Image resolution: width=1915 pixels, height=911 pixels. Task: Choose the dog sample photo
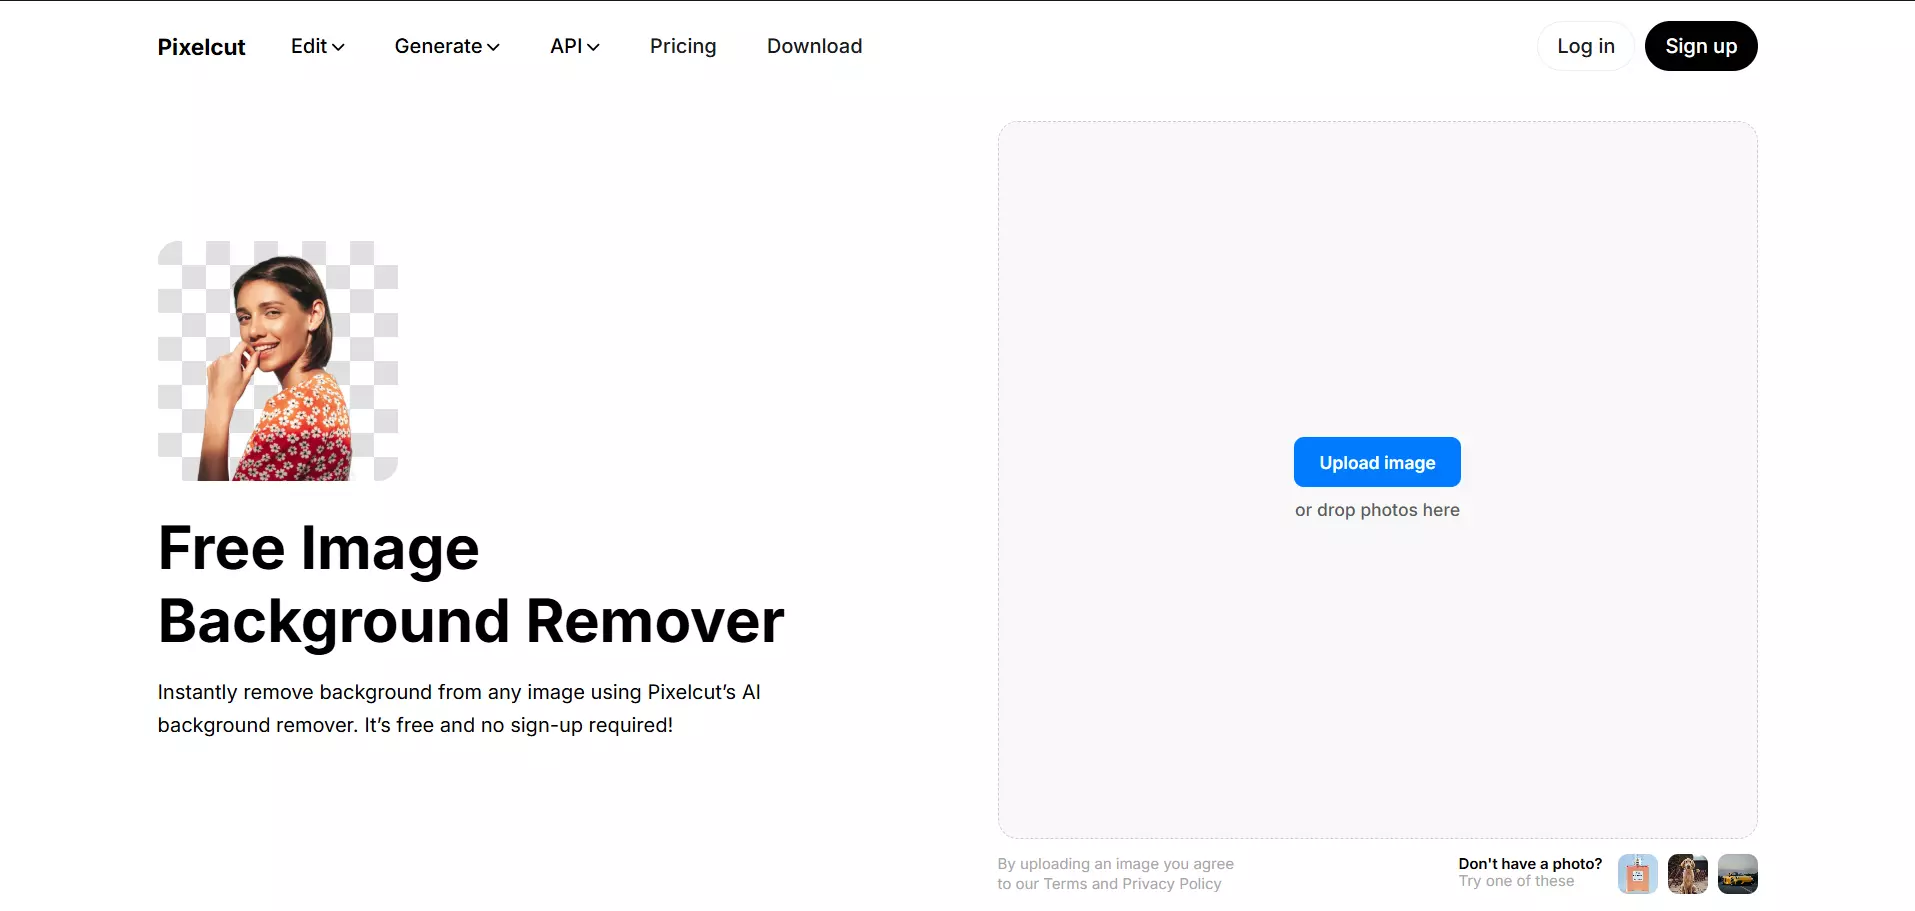(x=1687, y=874)
